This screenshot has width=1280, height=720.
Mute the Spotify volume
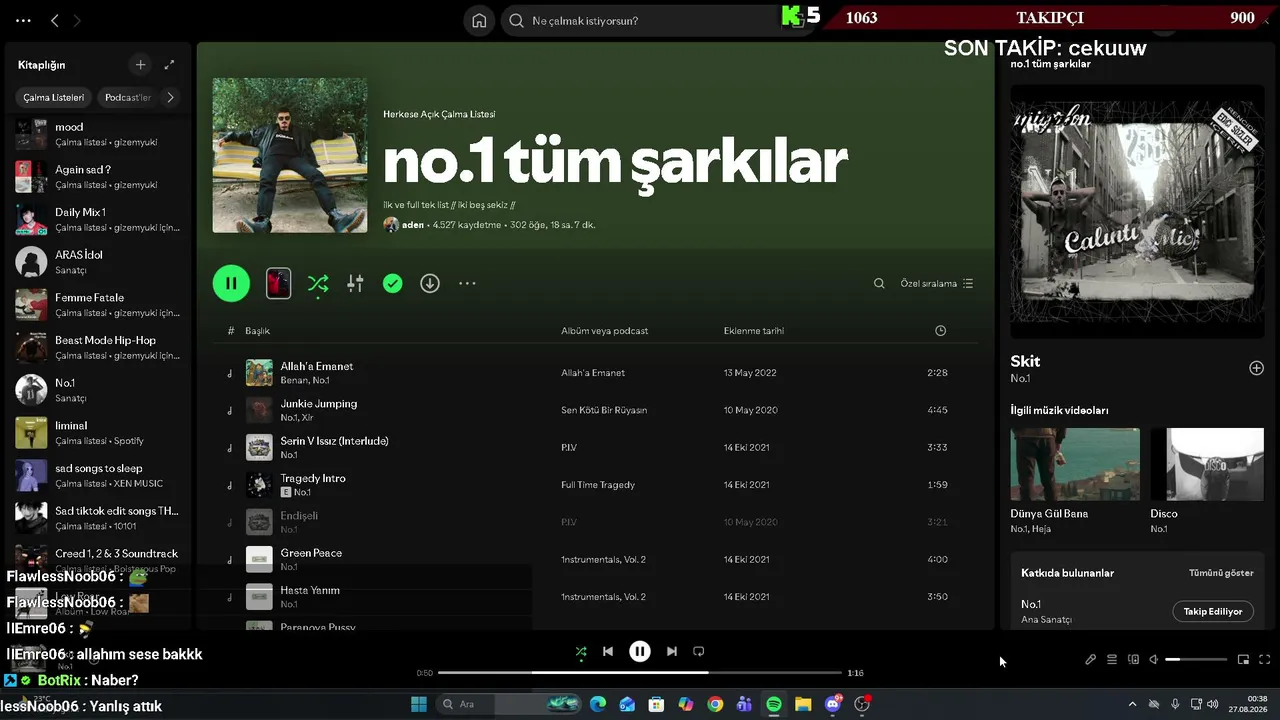click(x=1153, y=659)
